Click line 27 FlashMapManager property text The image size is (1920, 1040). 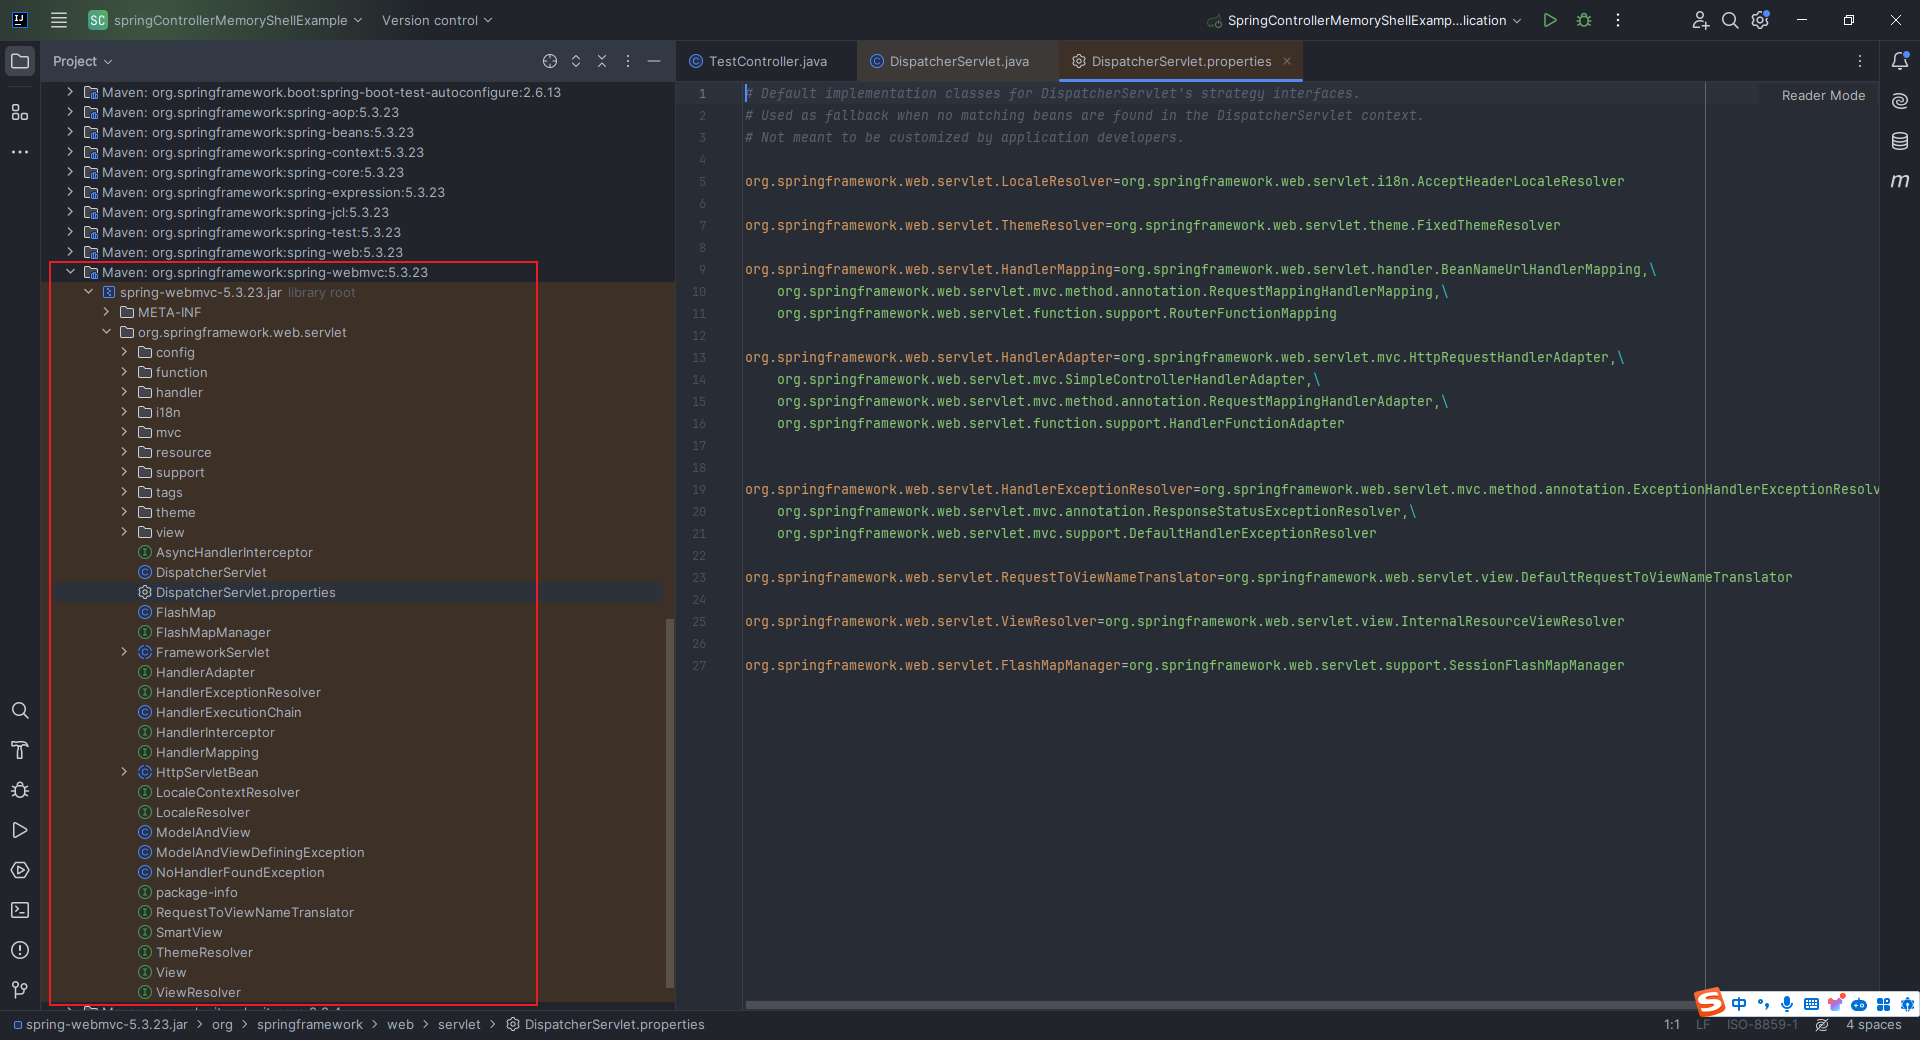click(x=1184, y=665)
